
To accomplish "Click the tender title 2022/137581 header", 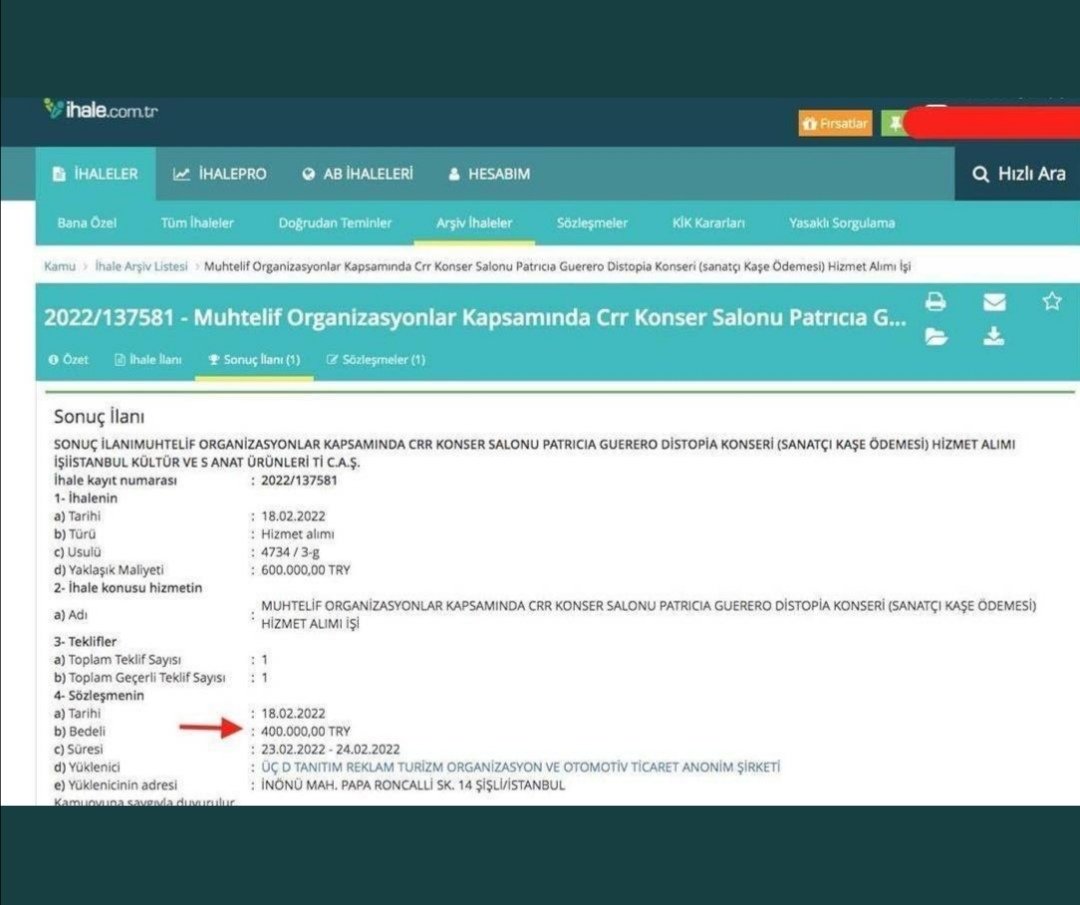I will tap(475, 317).
